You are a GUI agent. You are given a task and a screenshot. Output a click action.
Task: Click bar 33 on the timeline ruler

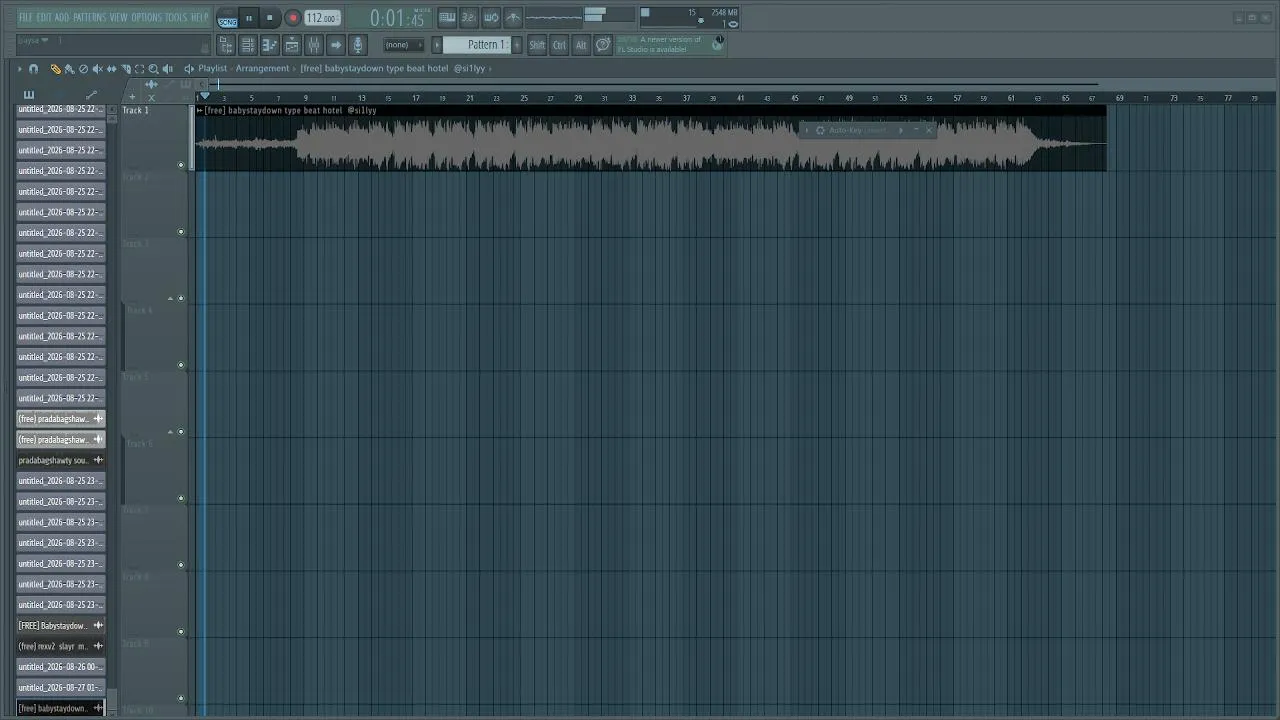point(632,98)
